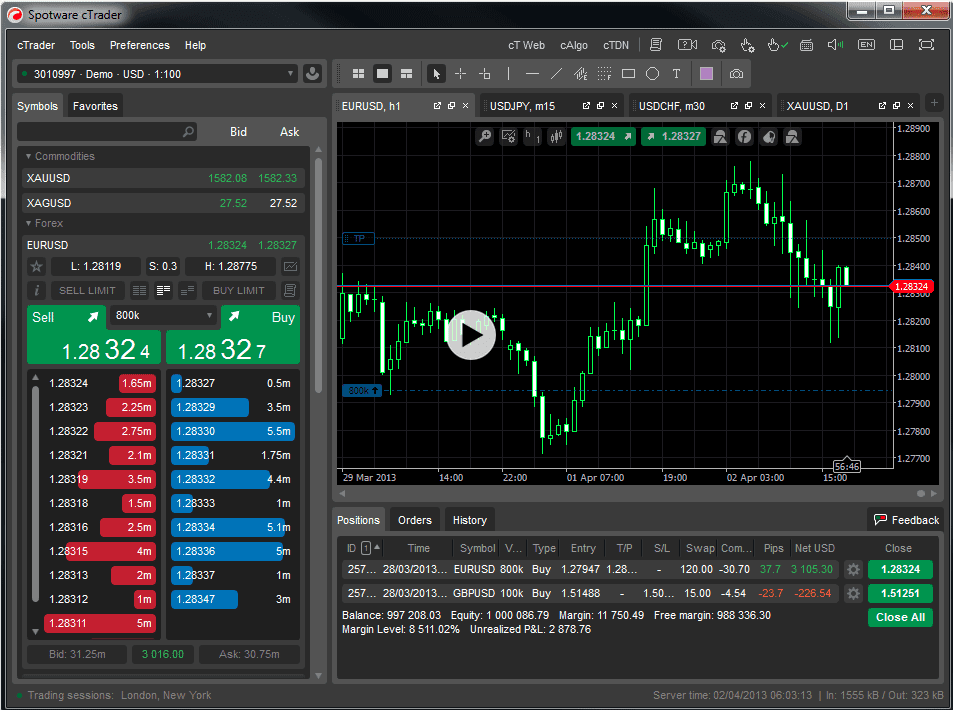Toggle sound speaker icon in top bar
The height and width of the screenshot is (710, 953).
tap(836, 45)
